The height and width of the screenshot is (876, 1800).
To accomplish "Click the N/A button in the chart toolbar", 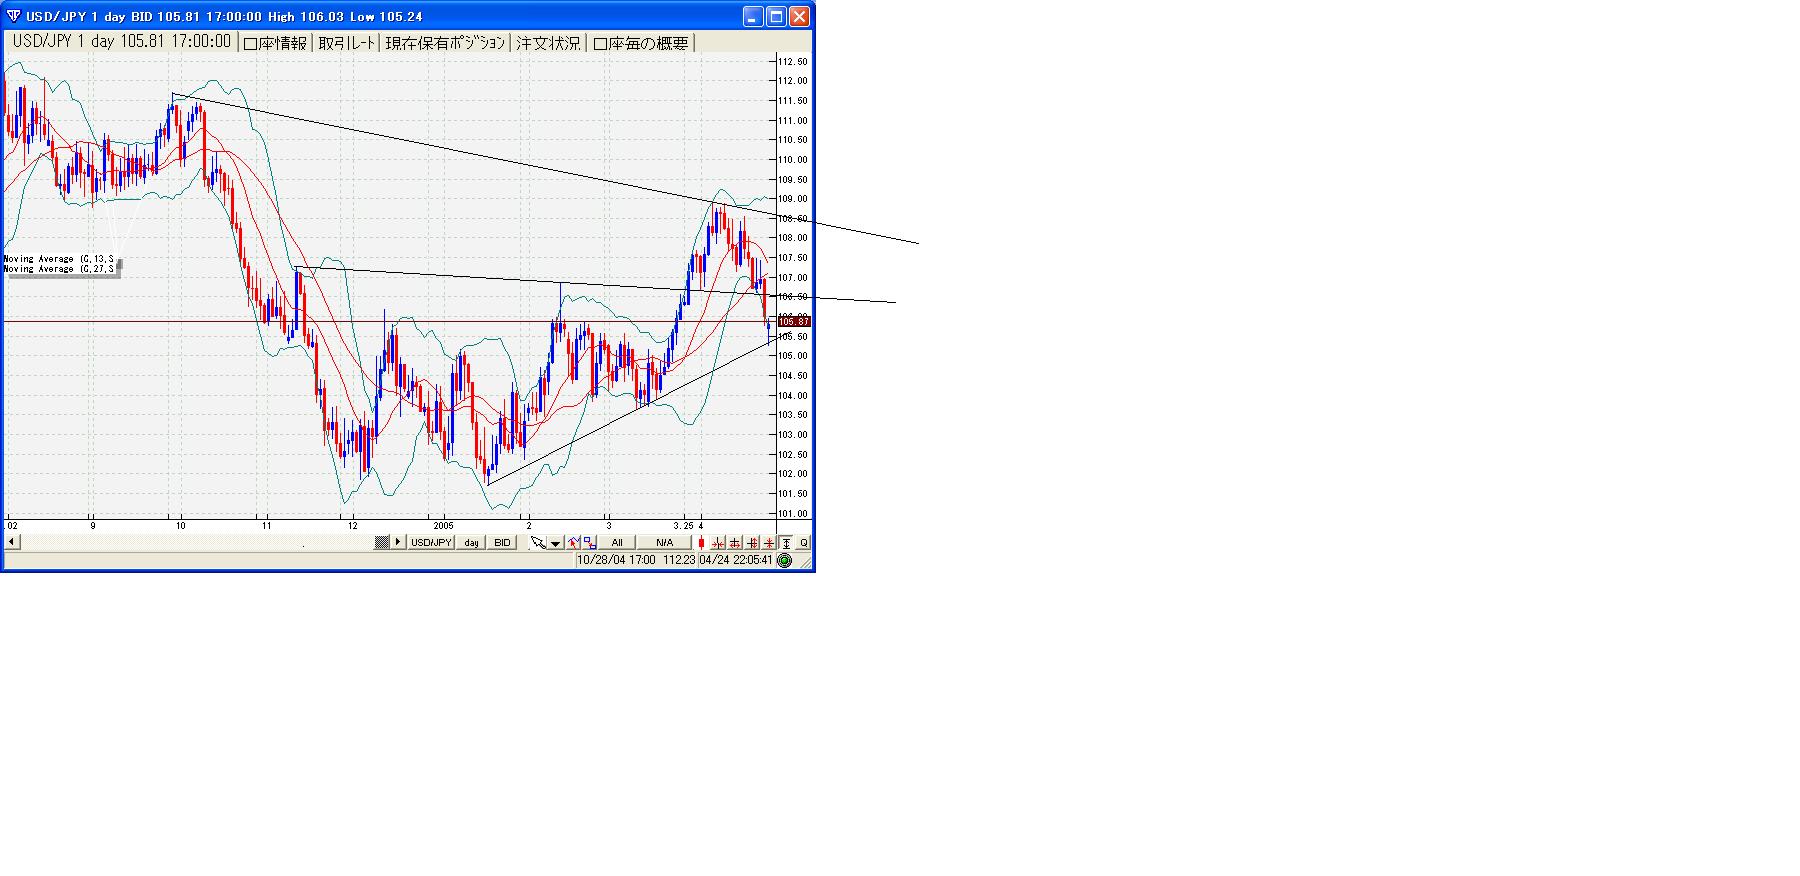I will (665, 543).
